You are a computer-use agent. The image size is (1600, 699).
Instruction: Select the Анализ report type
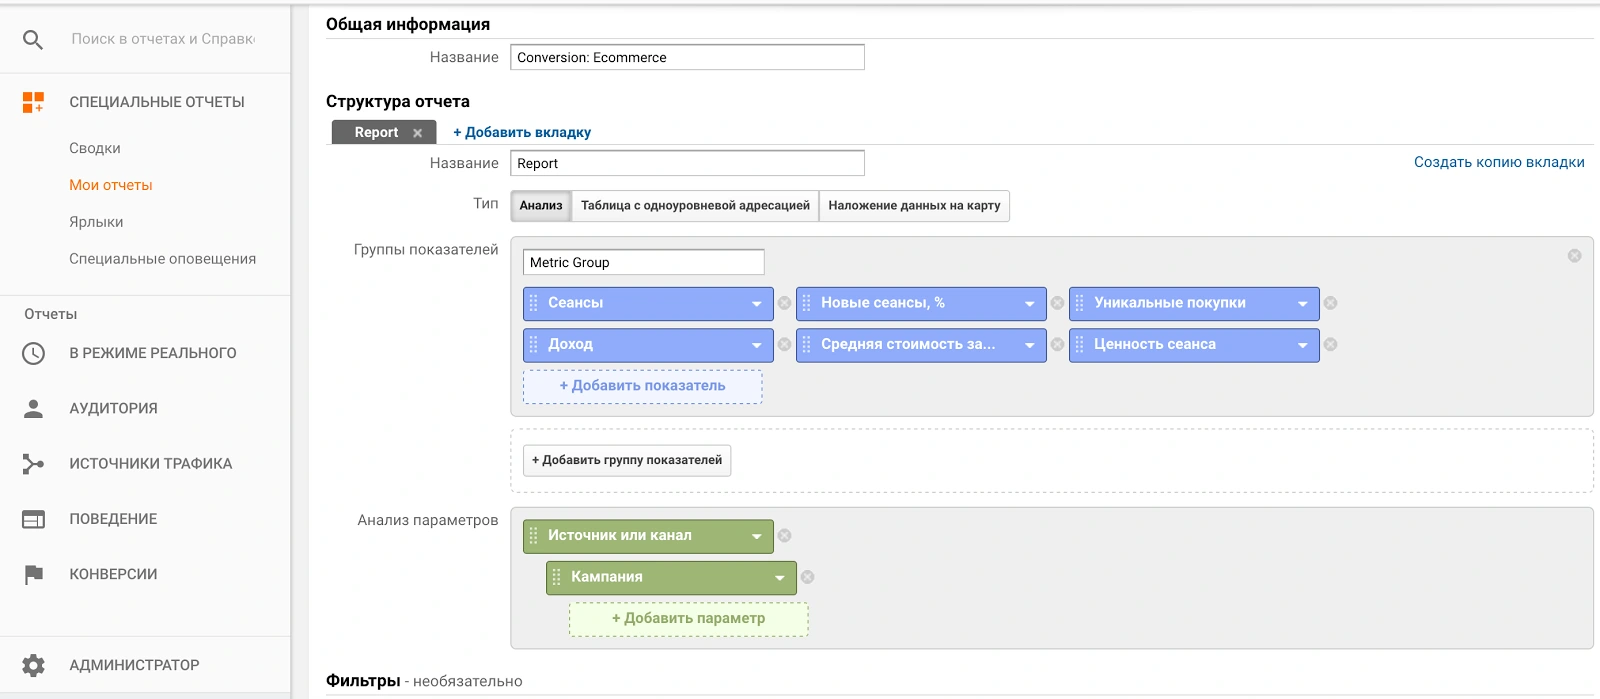pos(541,206)
